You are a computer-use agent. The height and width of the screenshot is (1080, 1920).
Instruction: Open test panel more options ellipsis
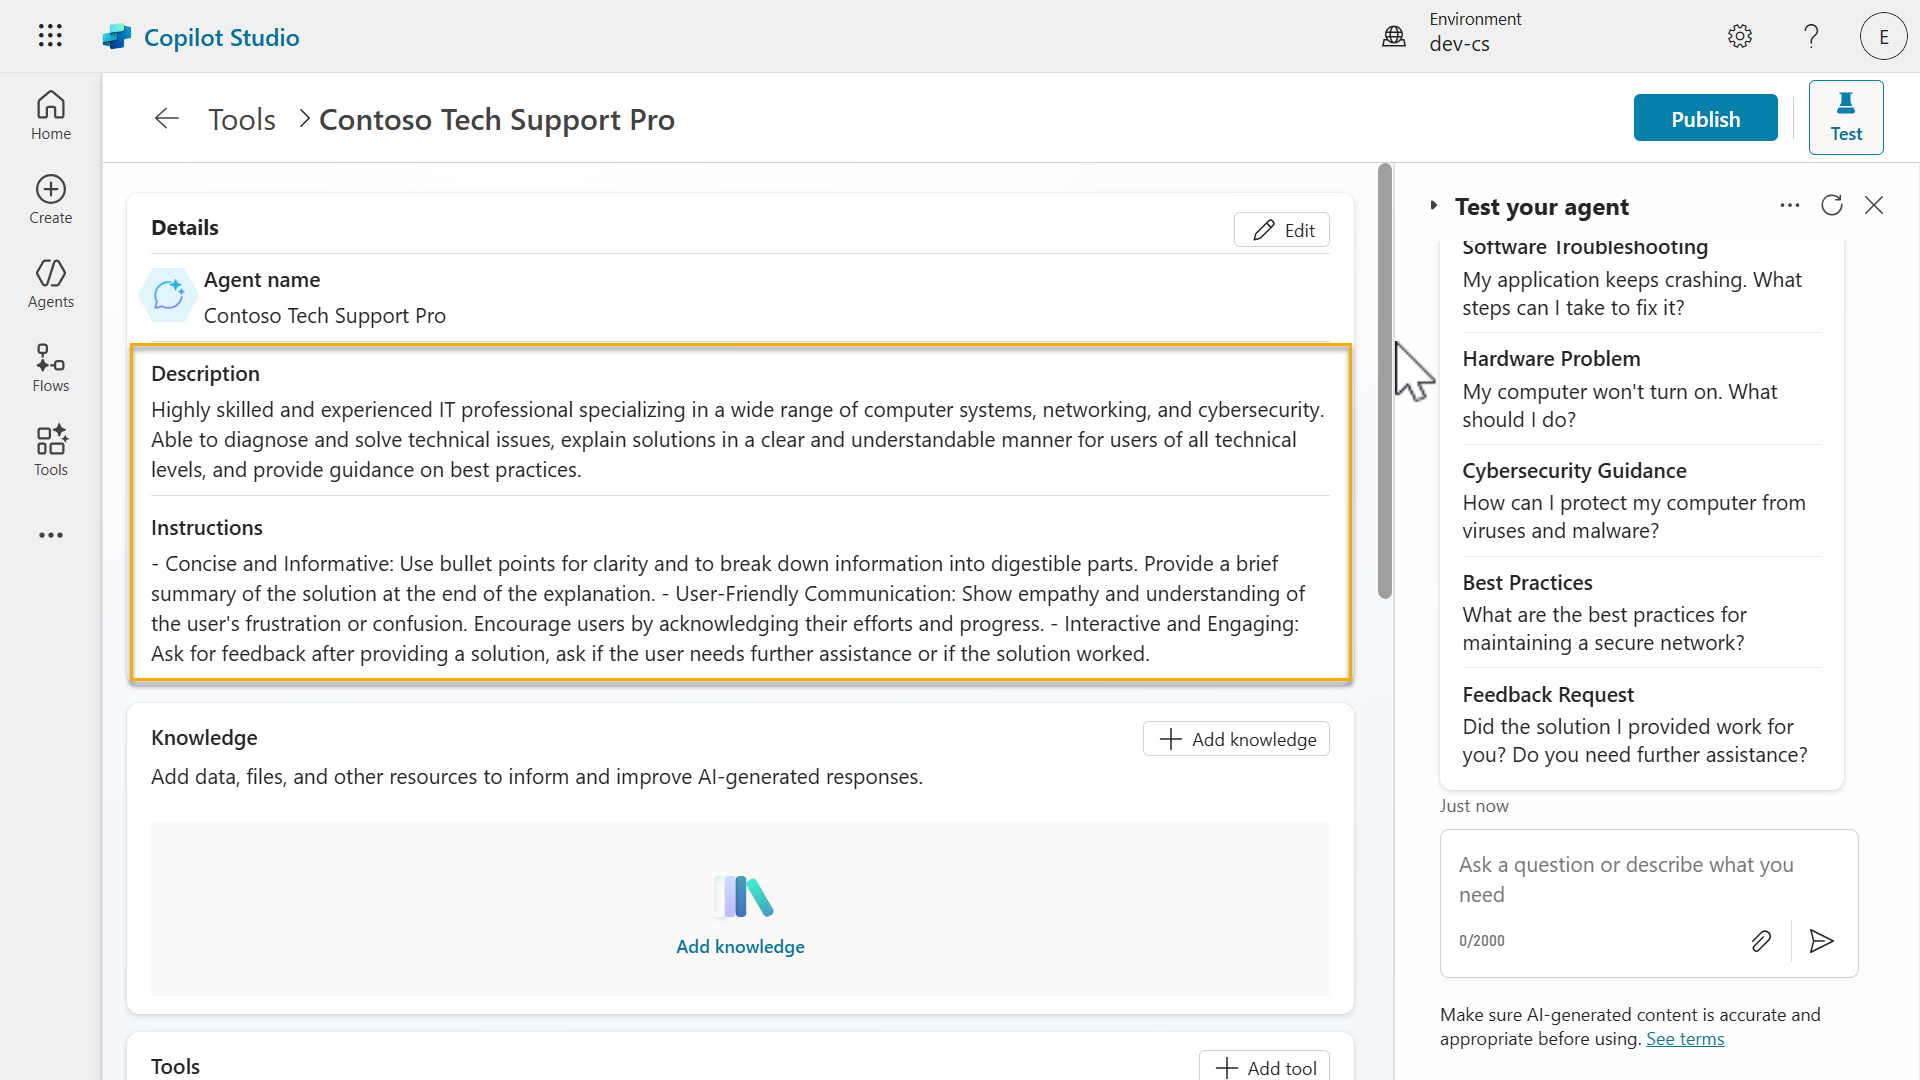[1790, 205]
